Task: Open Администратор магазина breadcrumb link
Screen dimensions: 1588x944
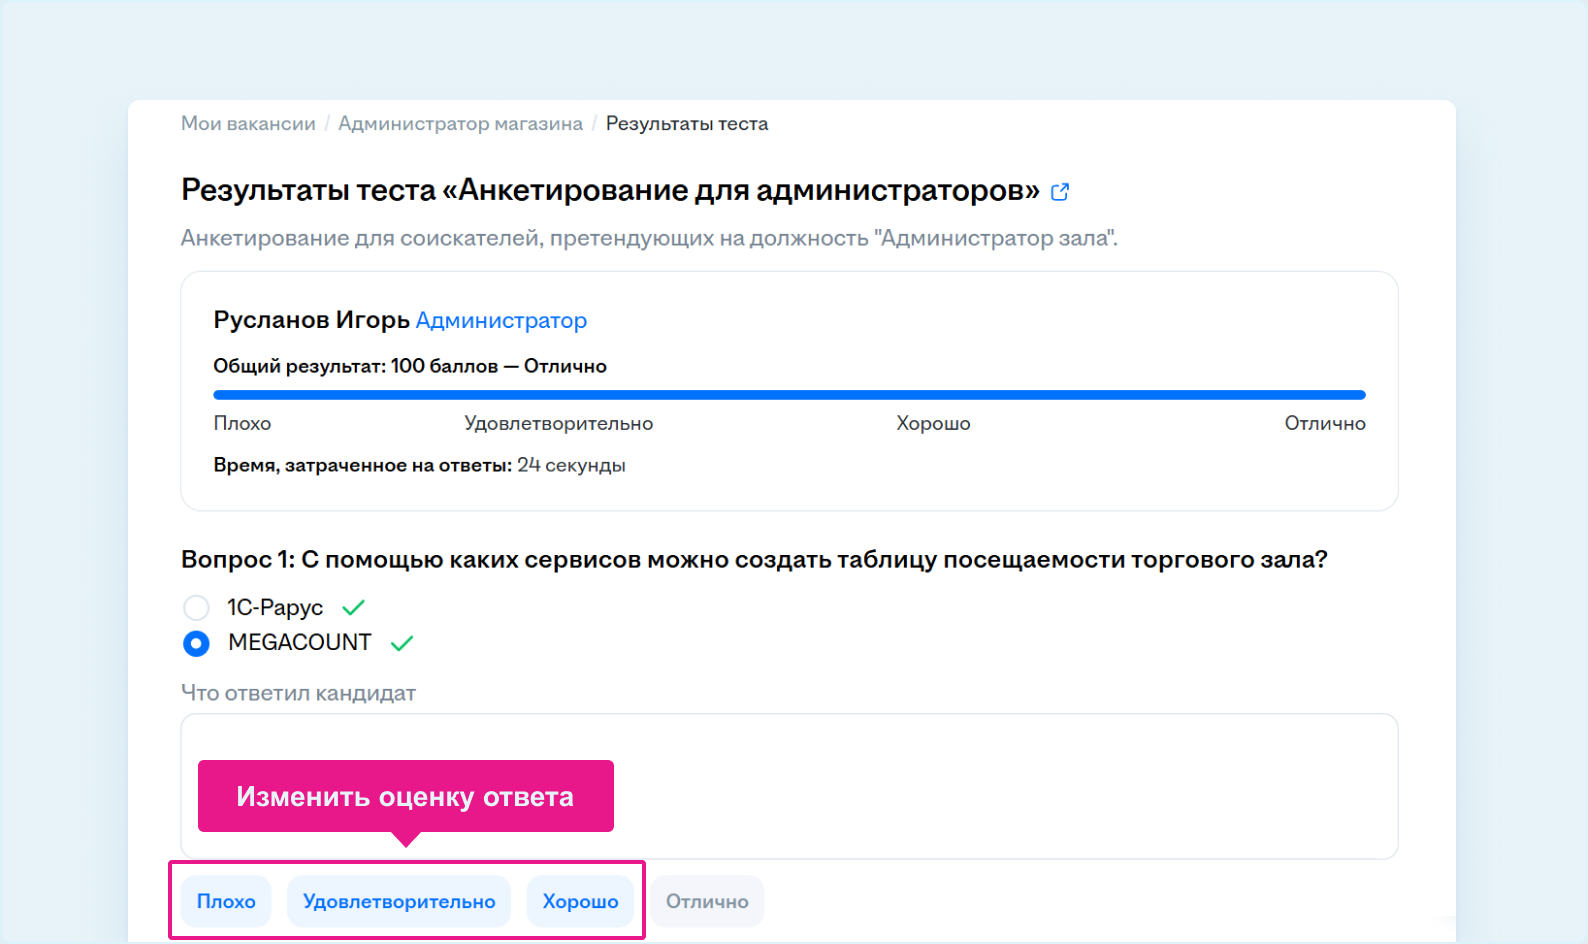Action: click(x=460, y=124)
